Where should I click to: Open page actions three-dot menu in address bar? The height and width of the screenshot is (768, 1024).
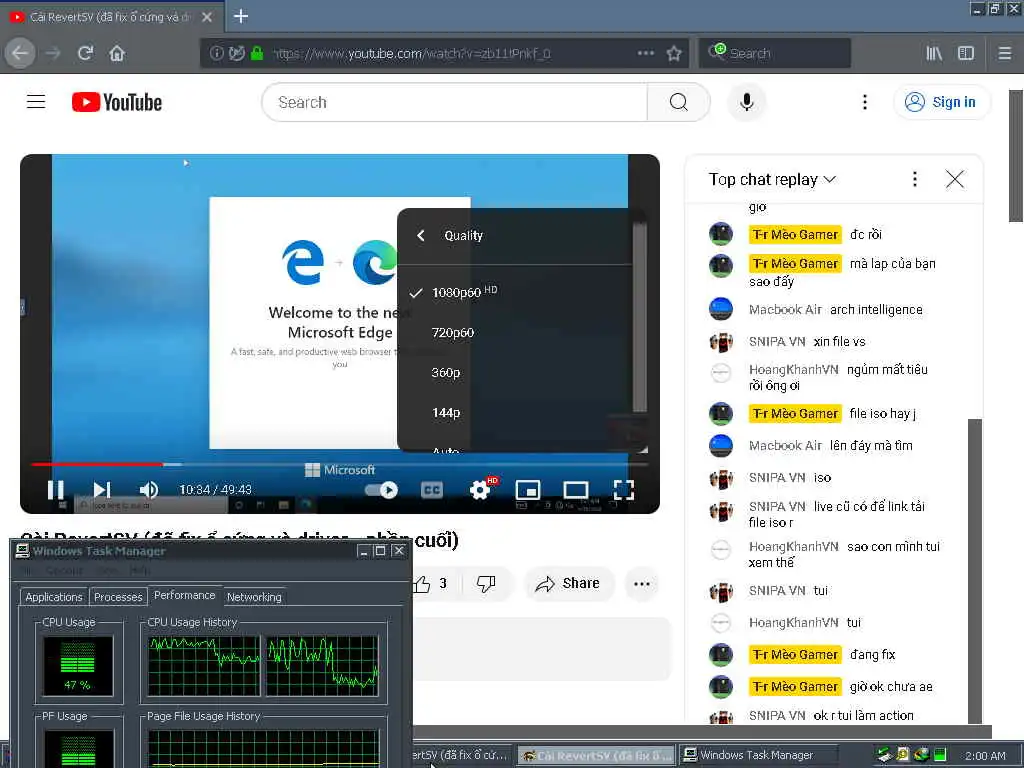[x=645, y=53]
